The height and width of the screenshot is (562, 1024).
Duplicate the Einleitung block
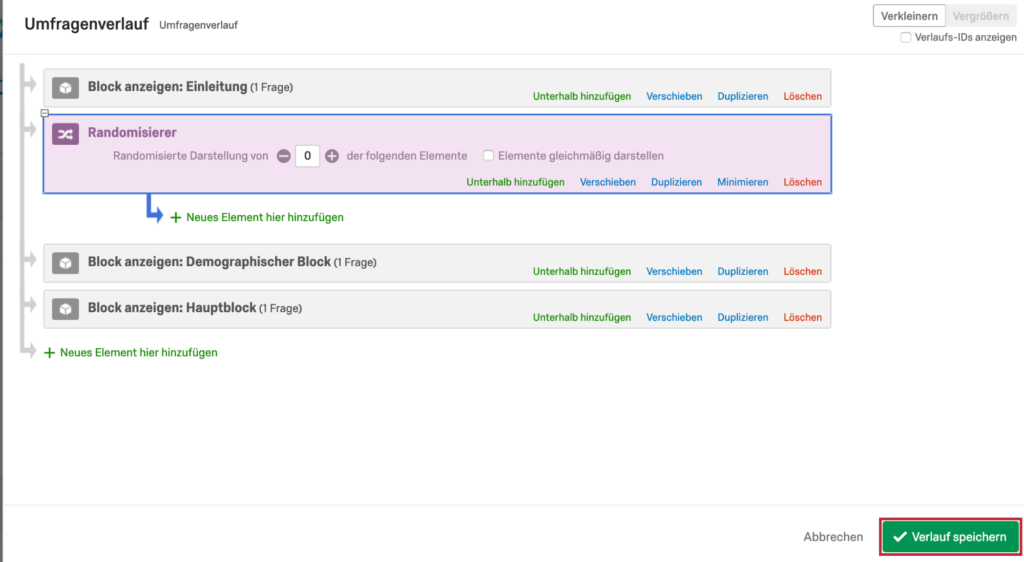743,96
